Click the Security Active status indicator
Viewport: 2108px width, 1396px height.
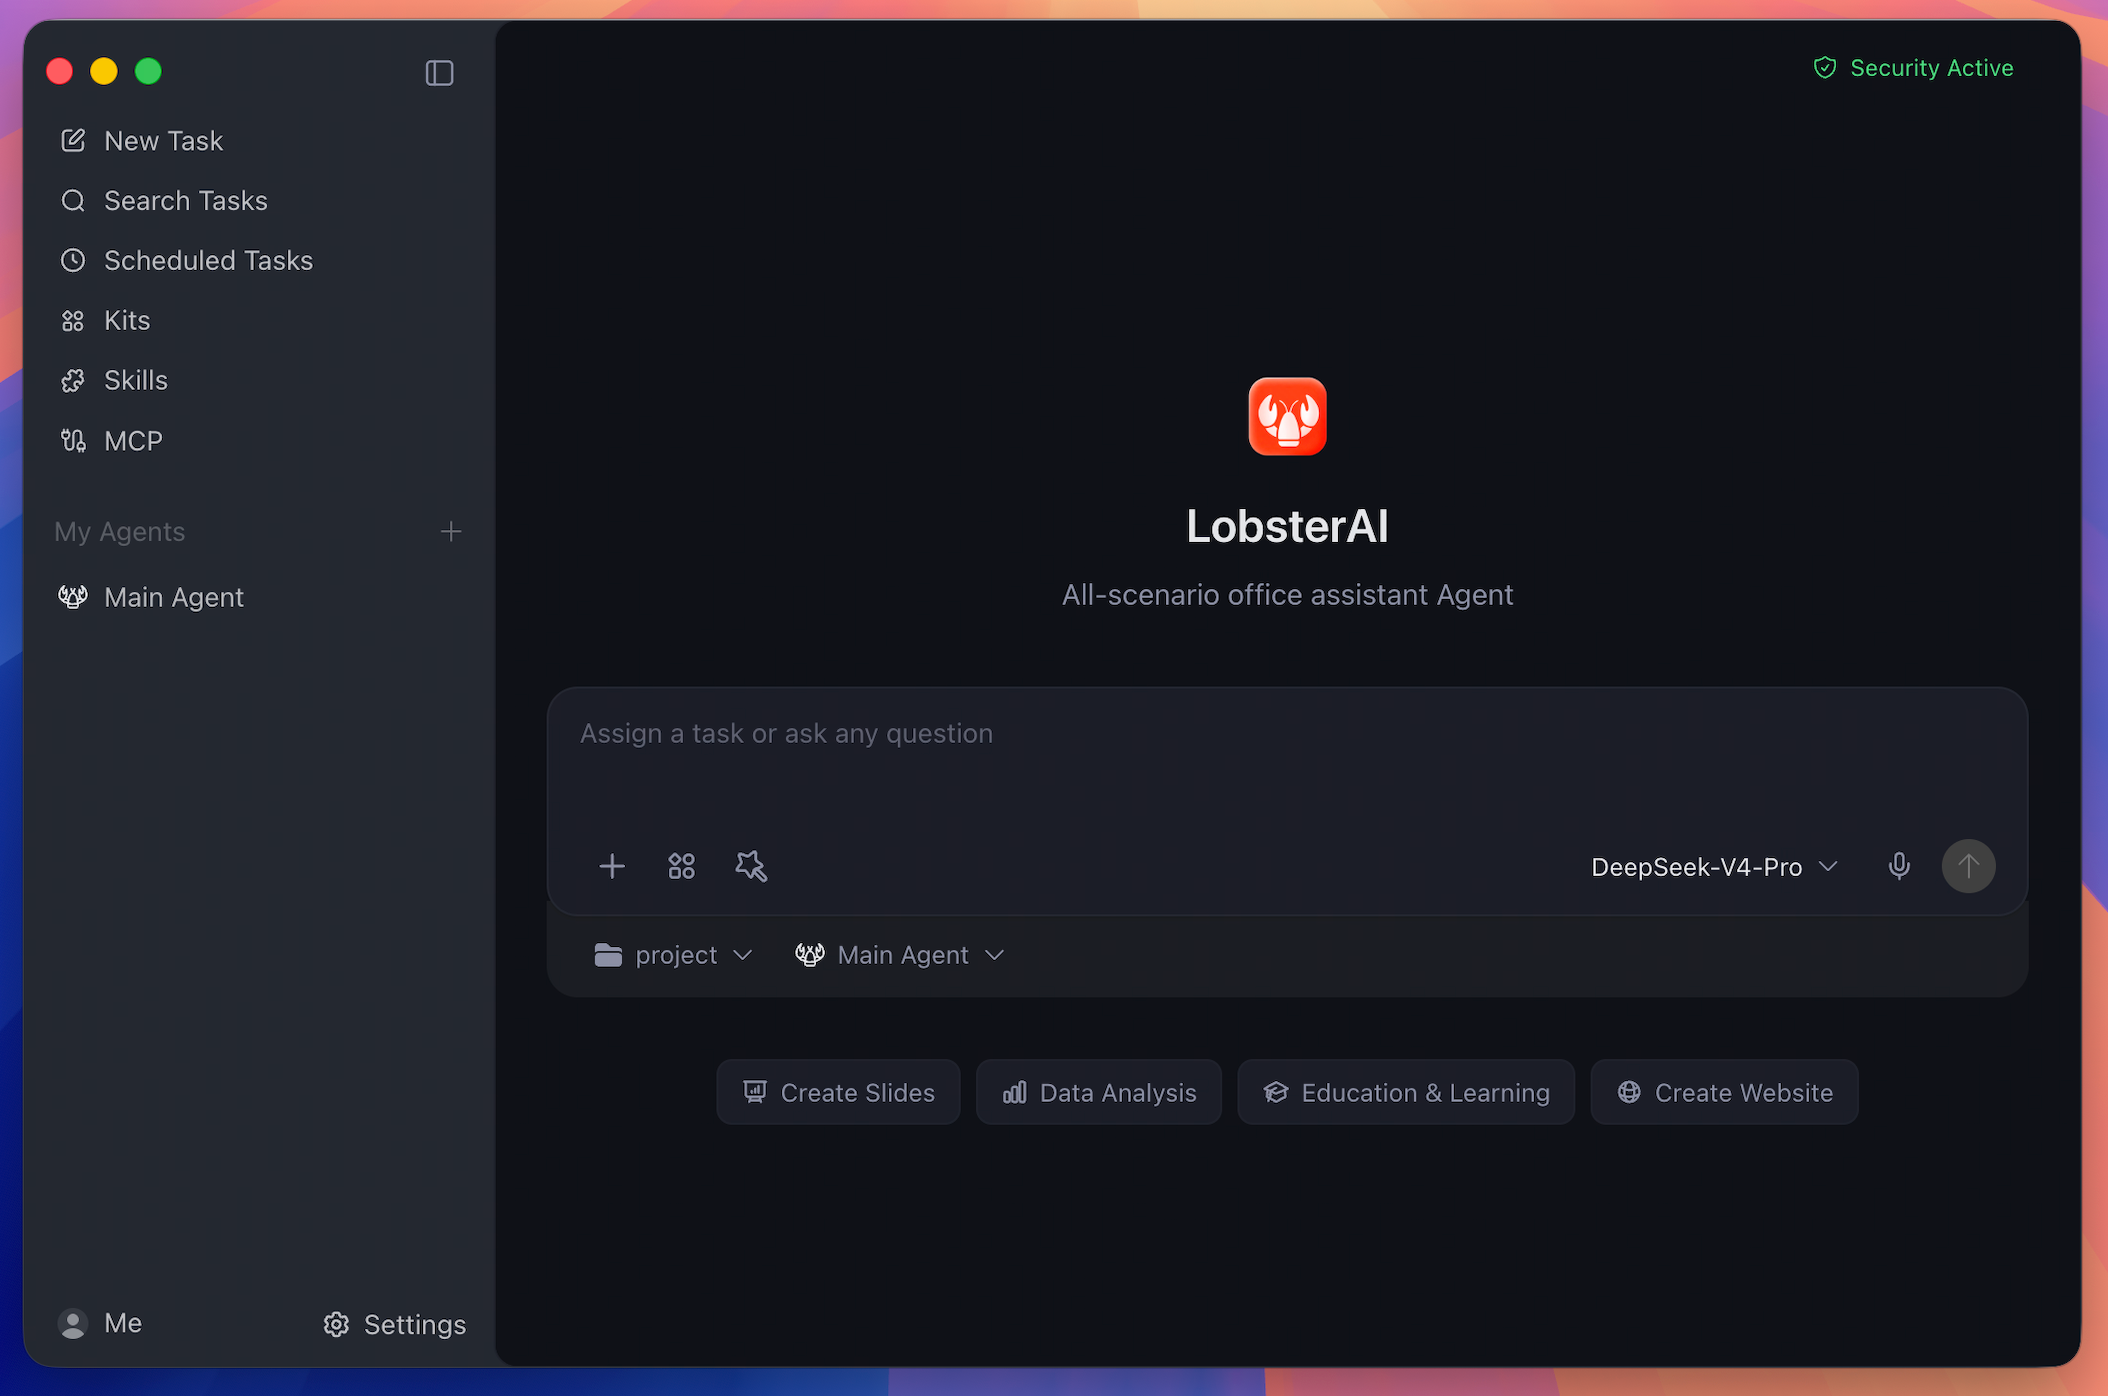(1913, 68)
